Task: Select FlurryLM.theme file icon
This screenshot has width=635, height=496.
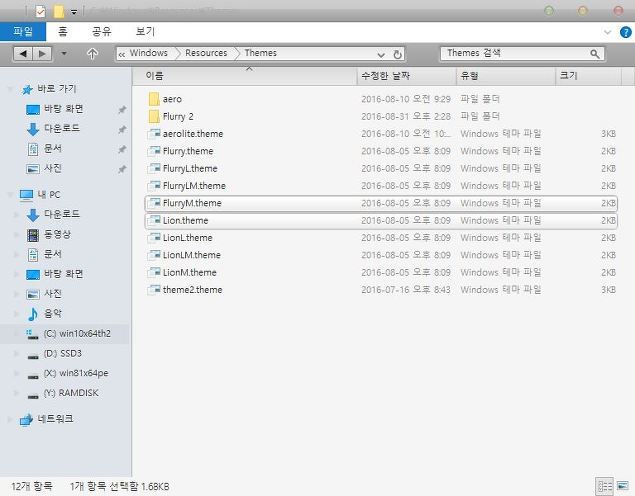Action: tap(154, 186)
